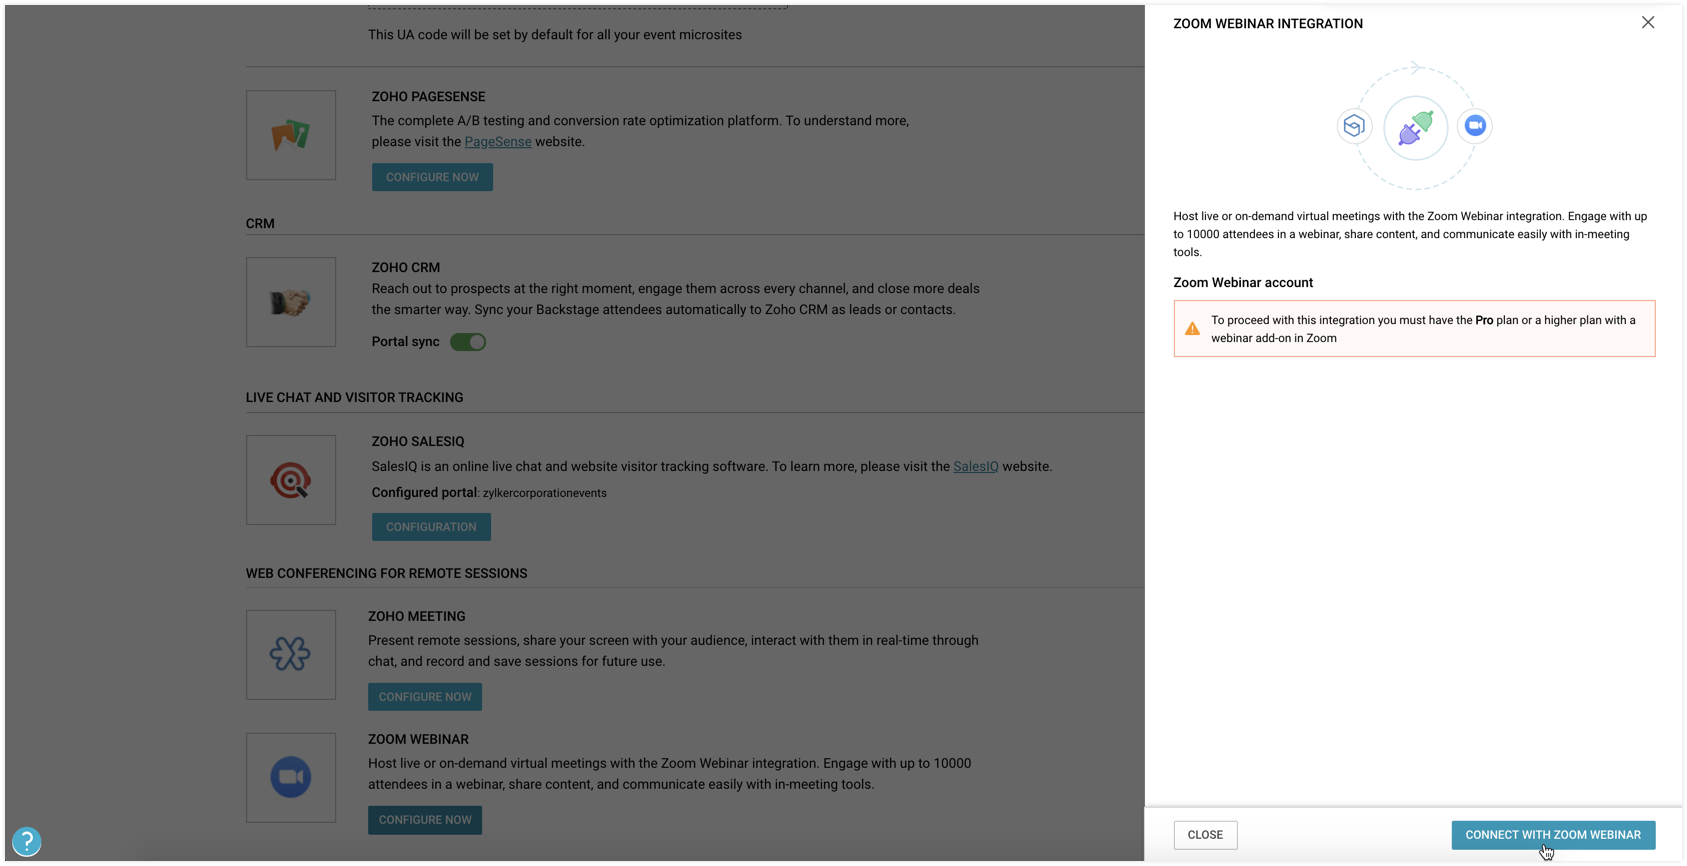
Task: Open the help question mark icon
Action: [27, 841]
